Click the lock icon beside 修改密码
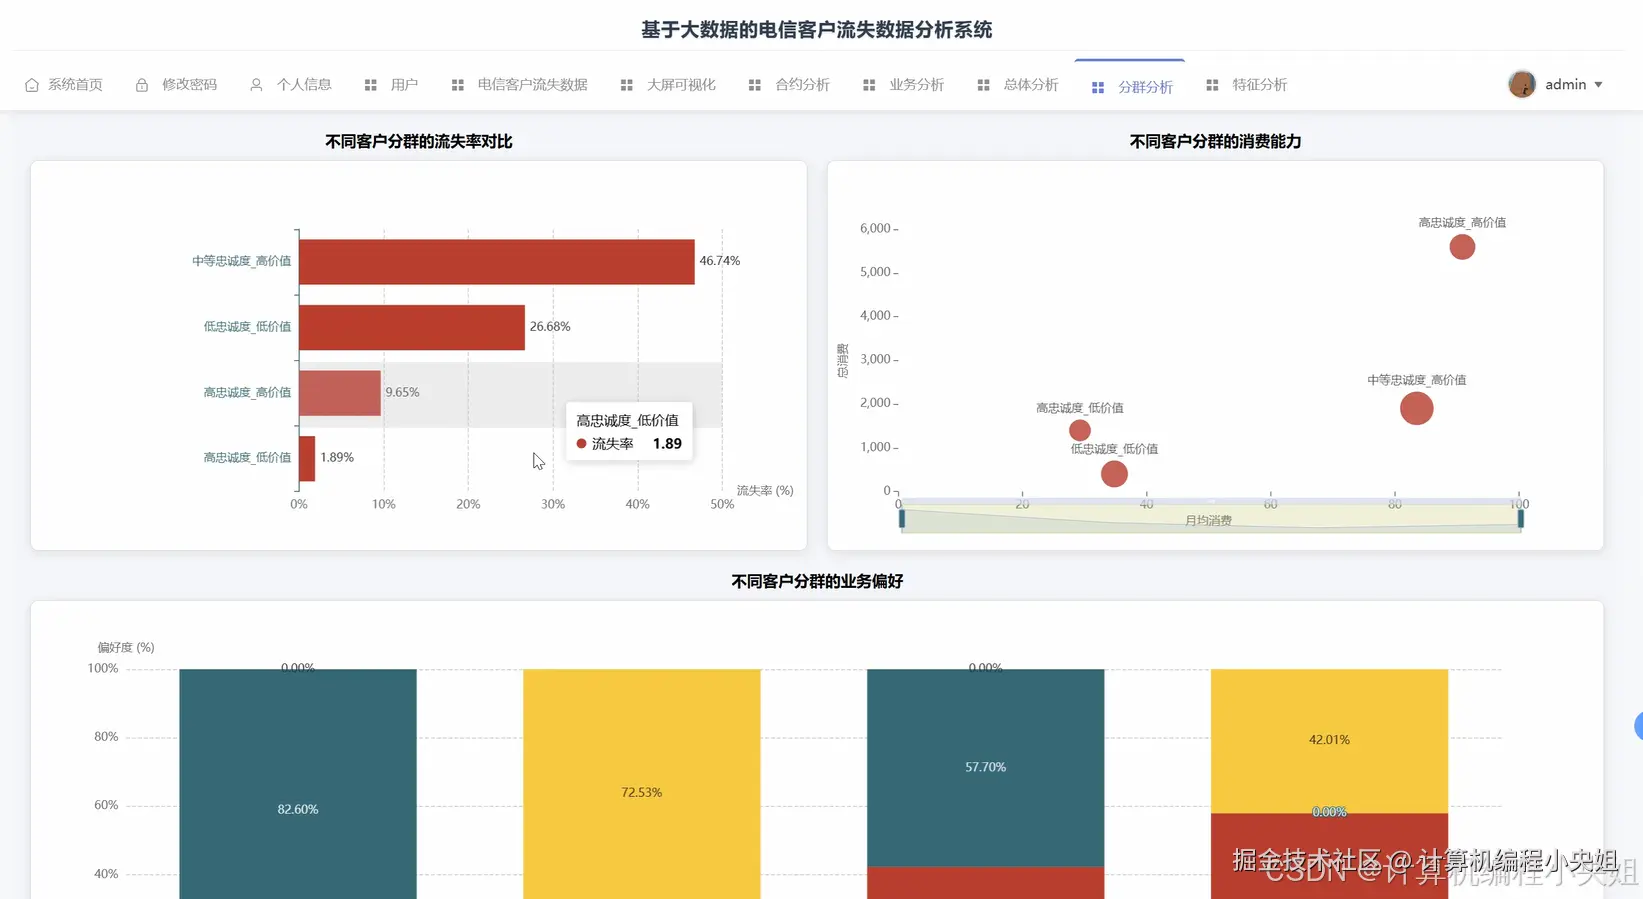Screen dimensions: 1643x899 (x=142, y=85)
